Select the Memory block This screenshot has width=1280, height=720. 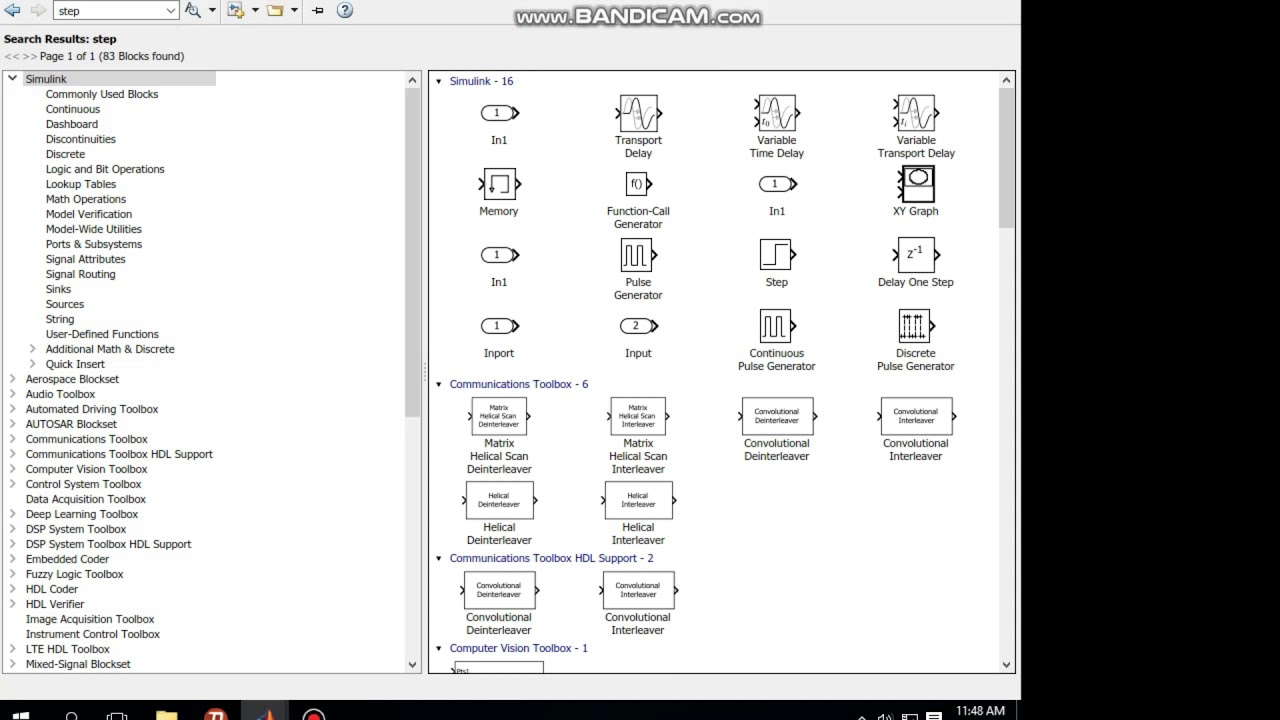pyautogui.click(x=499, y=193)
